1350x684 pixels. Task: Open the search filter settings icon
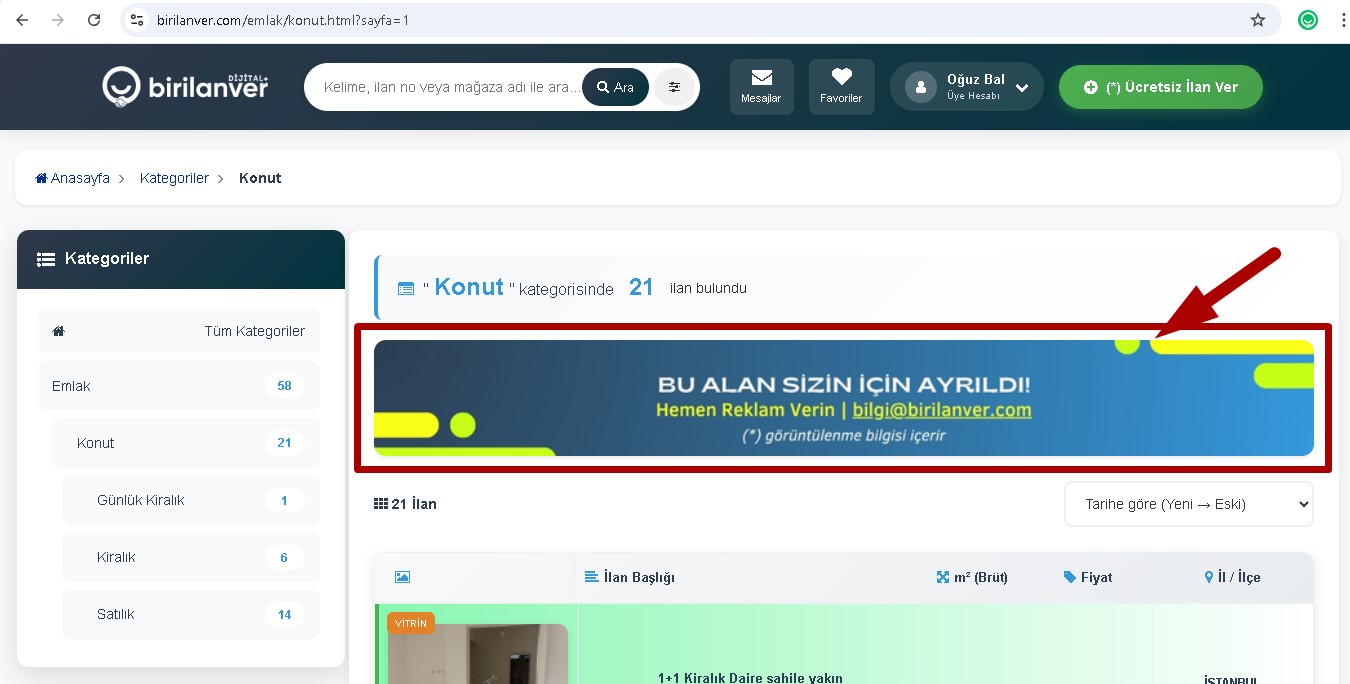(x=675, y=87)
